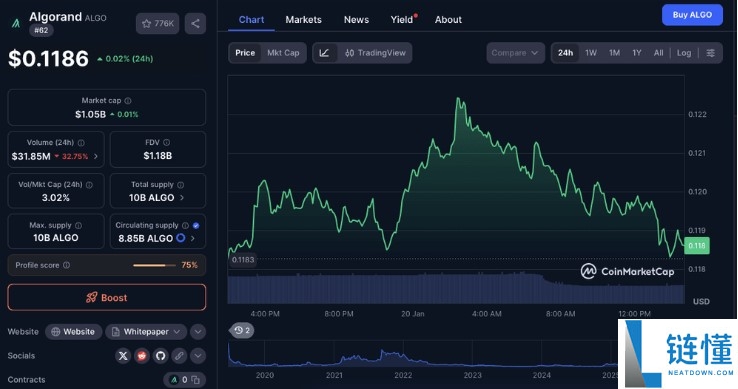Click the verified circulating supply badge
738x389 pixels.
pos(196,226)
